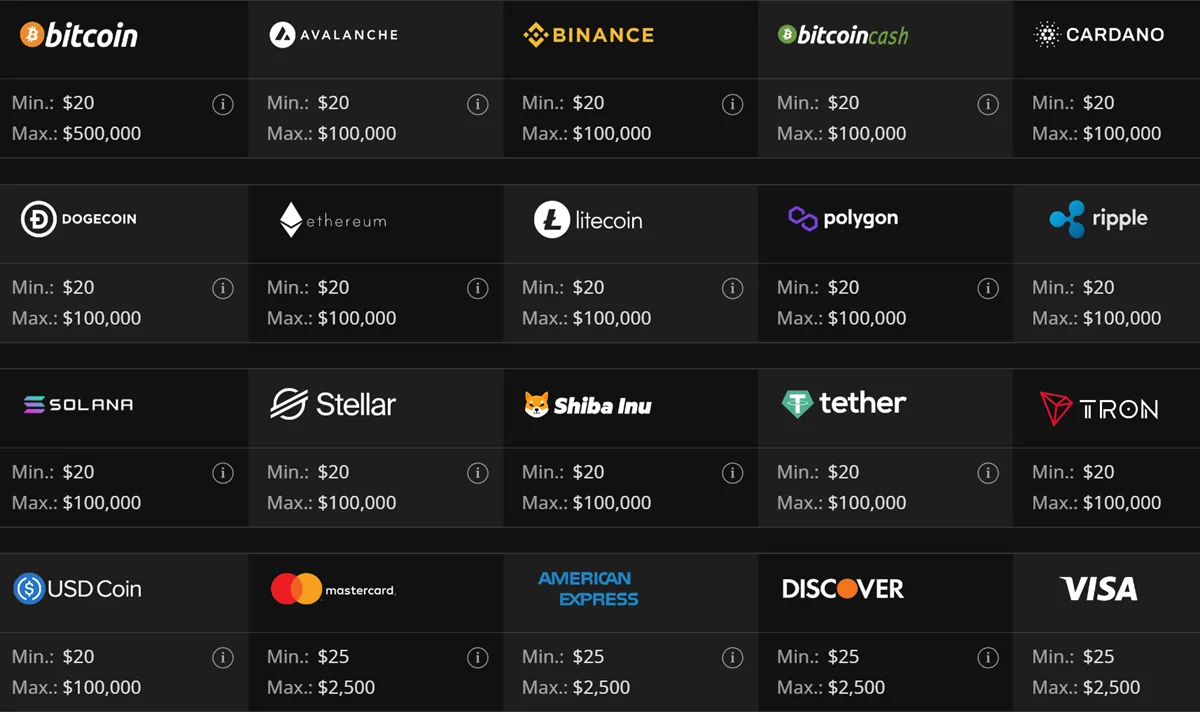Click the Cardano icon
The width and height of the screenshot is (1200, 712).
click(x=1100, y=33)
